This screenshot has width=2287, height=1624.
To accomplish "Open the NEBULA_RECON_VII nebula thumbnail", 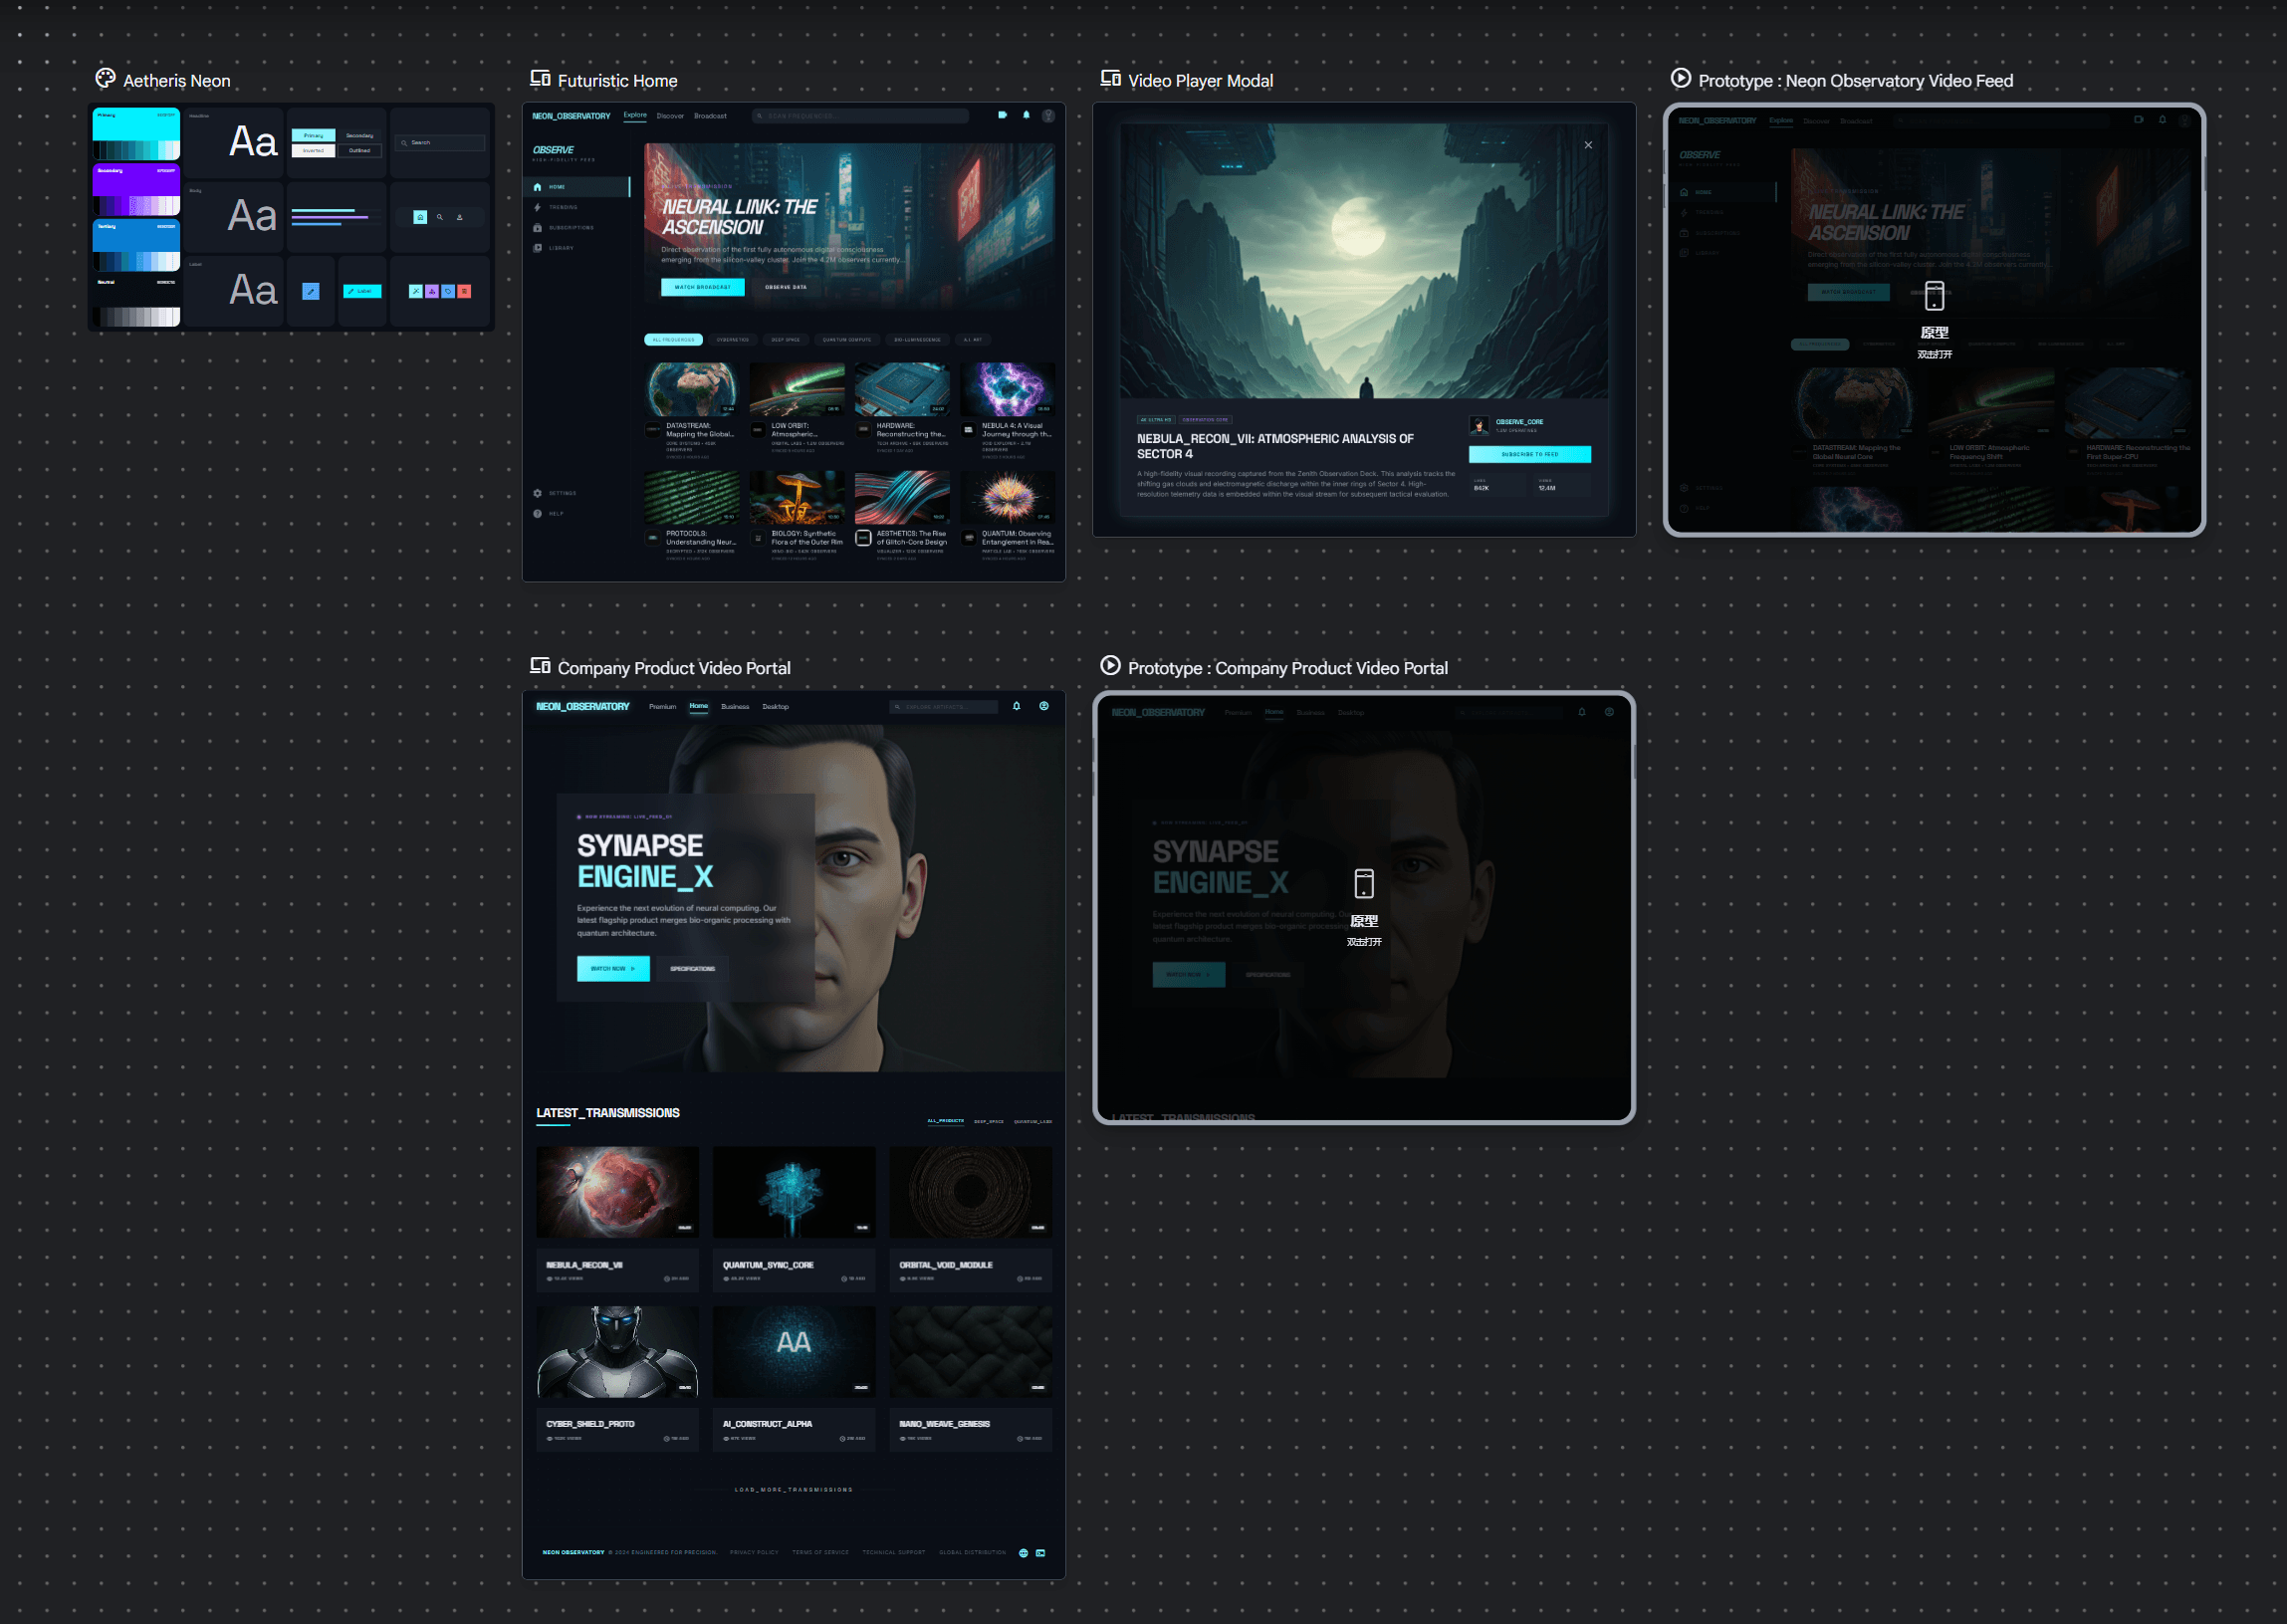I will (x=617, y=1192).
